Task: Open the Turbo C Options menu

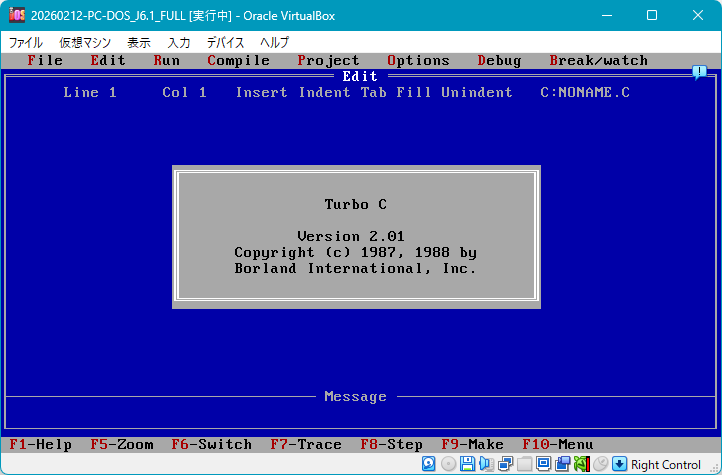Action: (418, 60)
